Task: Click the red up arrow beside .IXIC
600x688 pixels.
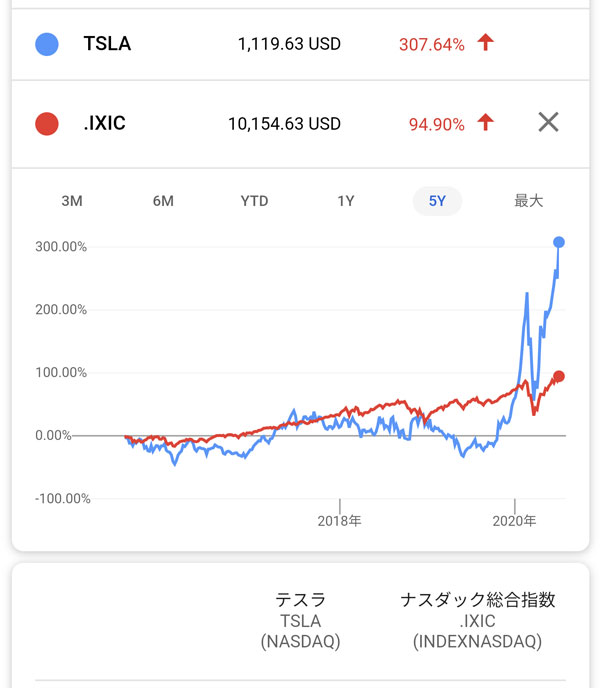Action: 486,123
